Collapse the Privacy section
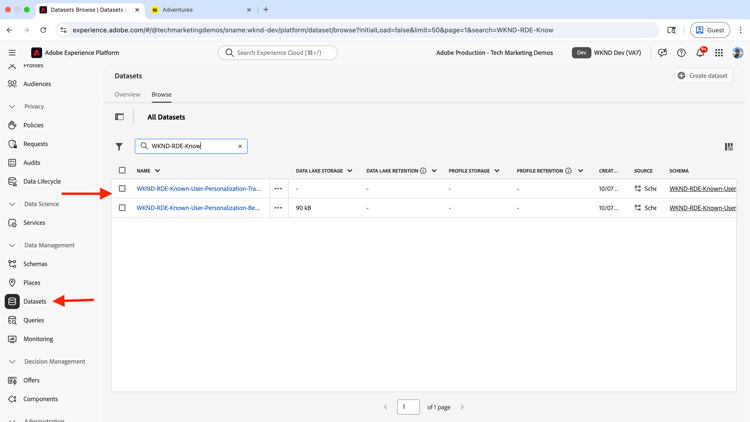The image size is (750, 422). pos(12,107)
